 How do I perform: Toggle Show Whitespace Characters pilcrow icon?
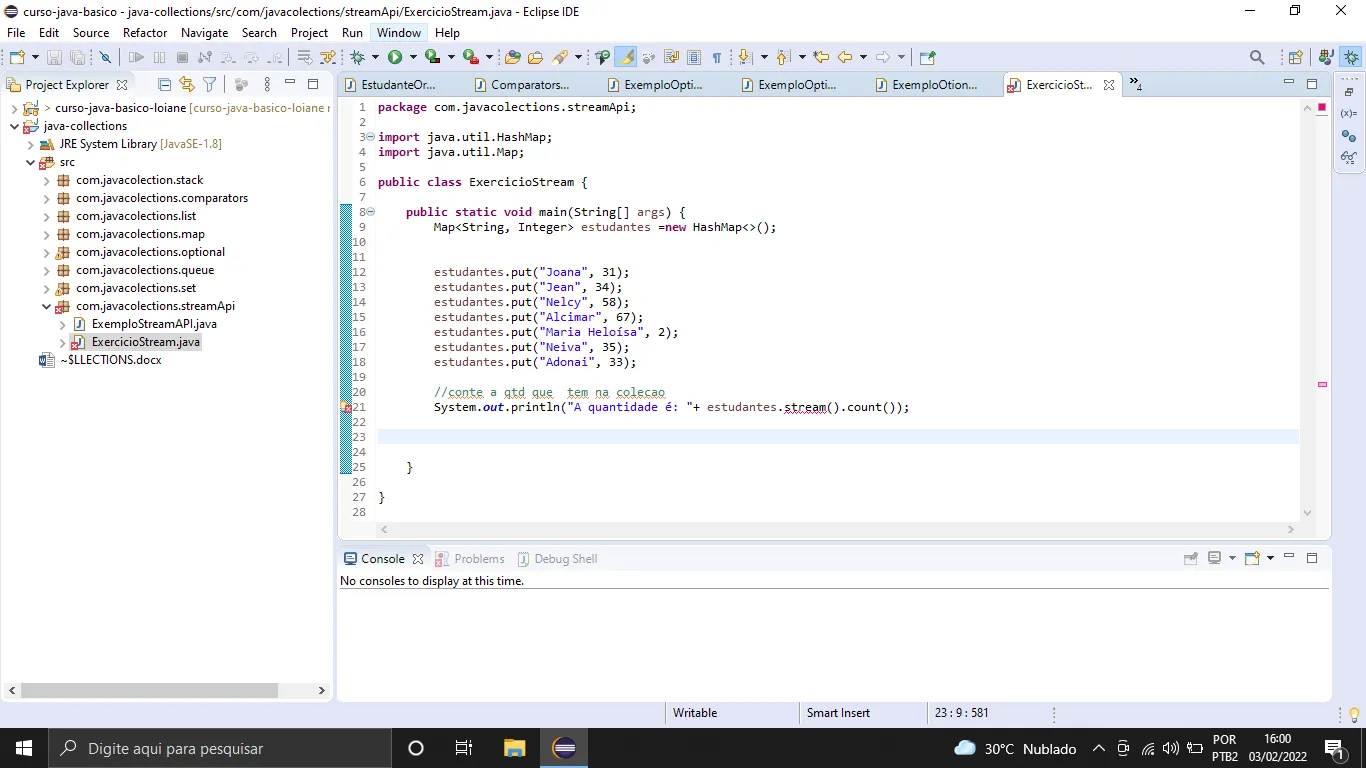716,58
